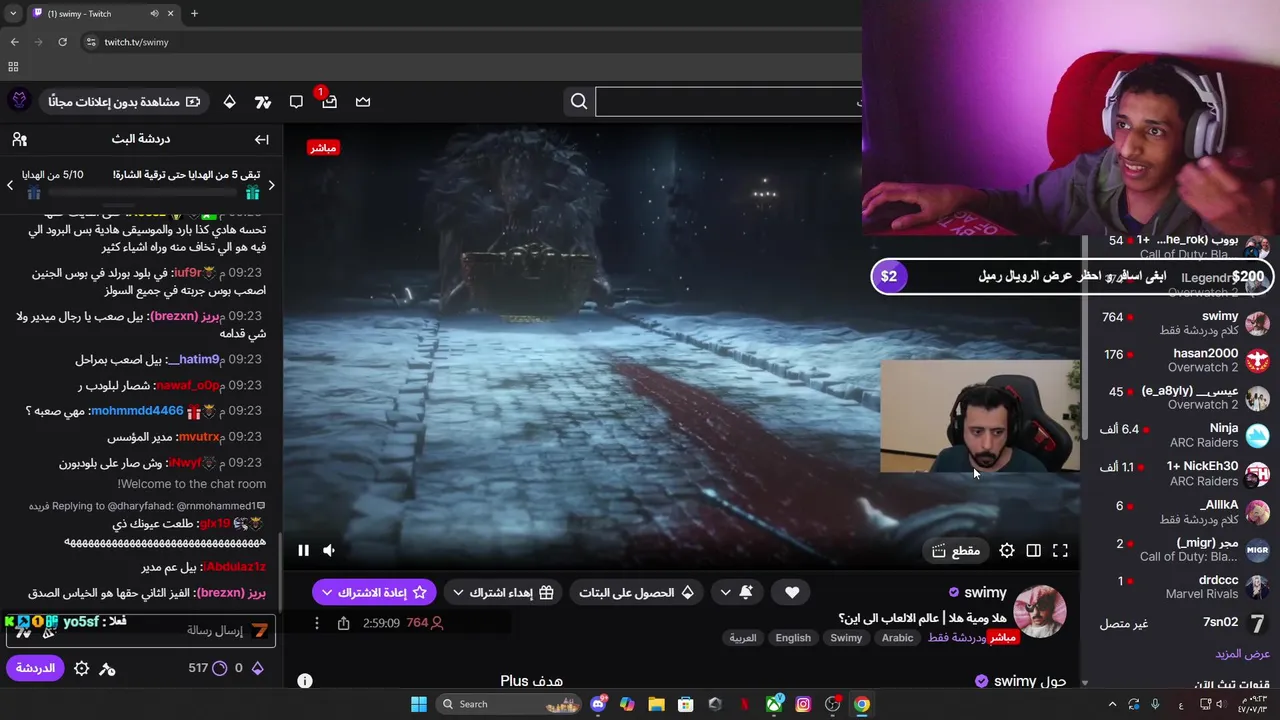Share the stream via share icon
This screenshot has height=720, width=1280.
[x=343, y=623]
